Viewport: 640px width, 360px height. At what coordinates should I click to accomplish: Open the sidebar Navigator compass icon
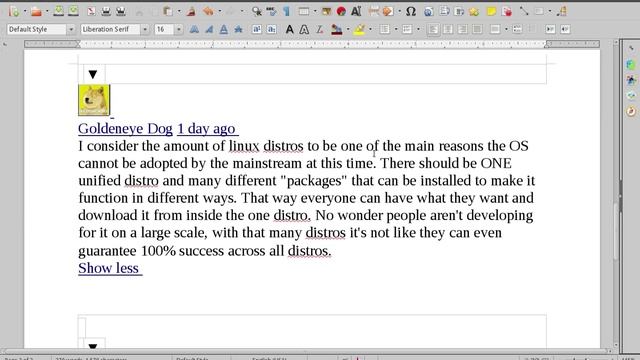click(631, 111)
